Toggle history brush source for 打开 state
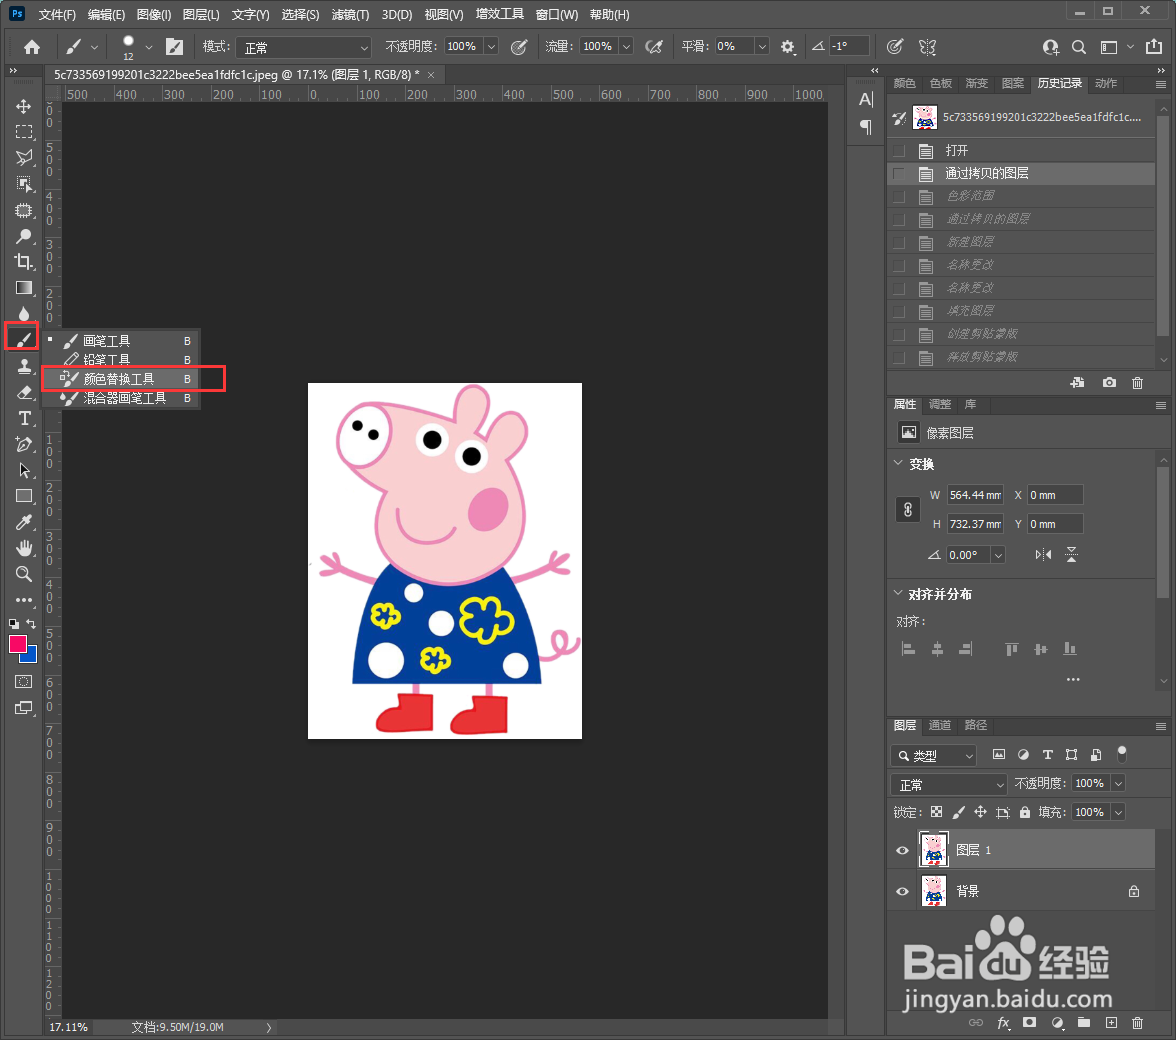This screenshot has height=1040, width=1176. tap(898, 151)
